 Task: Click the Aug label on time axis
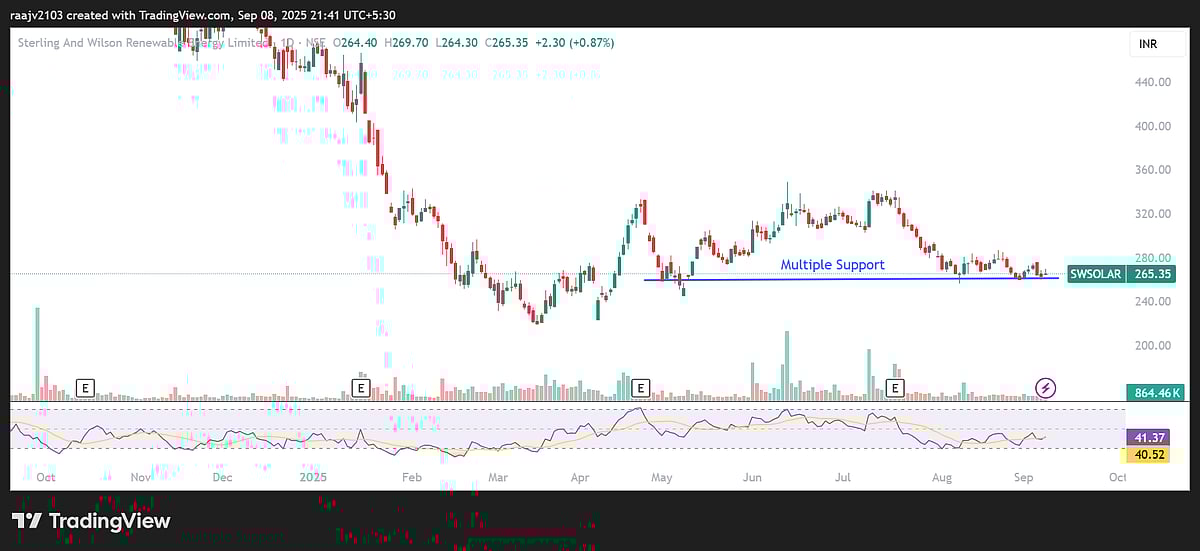[942, 478]
